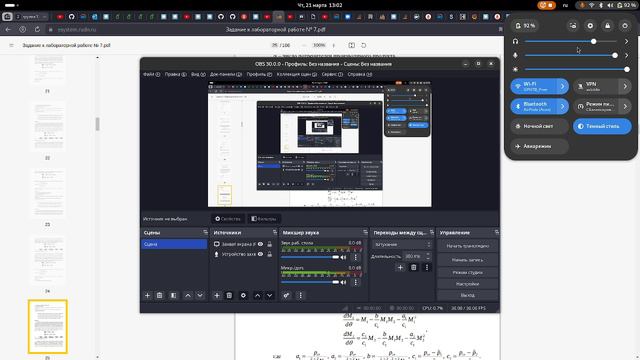Expand sound output device chevron
Viewport: 640px width, 360px height.
point(627,41)
